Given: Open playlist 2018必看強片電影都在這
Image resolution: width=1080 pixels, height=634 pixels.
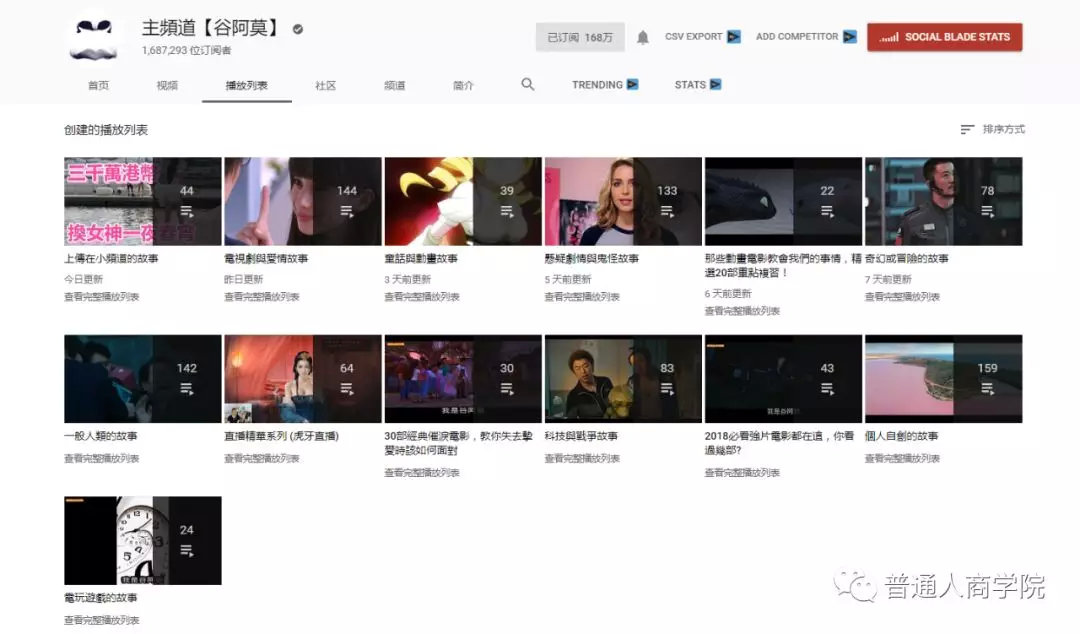Looking at the screenshot, I should point(779,443).
